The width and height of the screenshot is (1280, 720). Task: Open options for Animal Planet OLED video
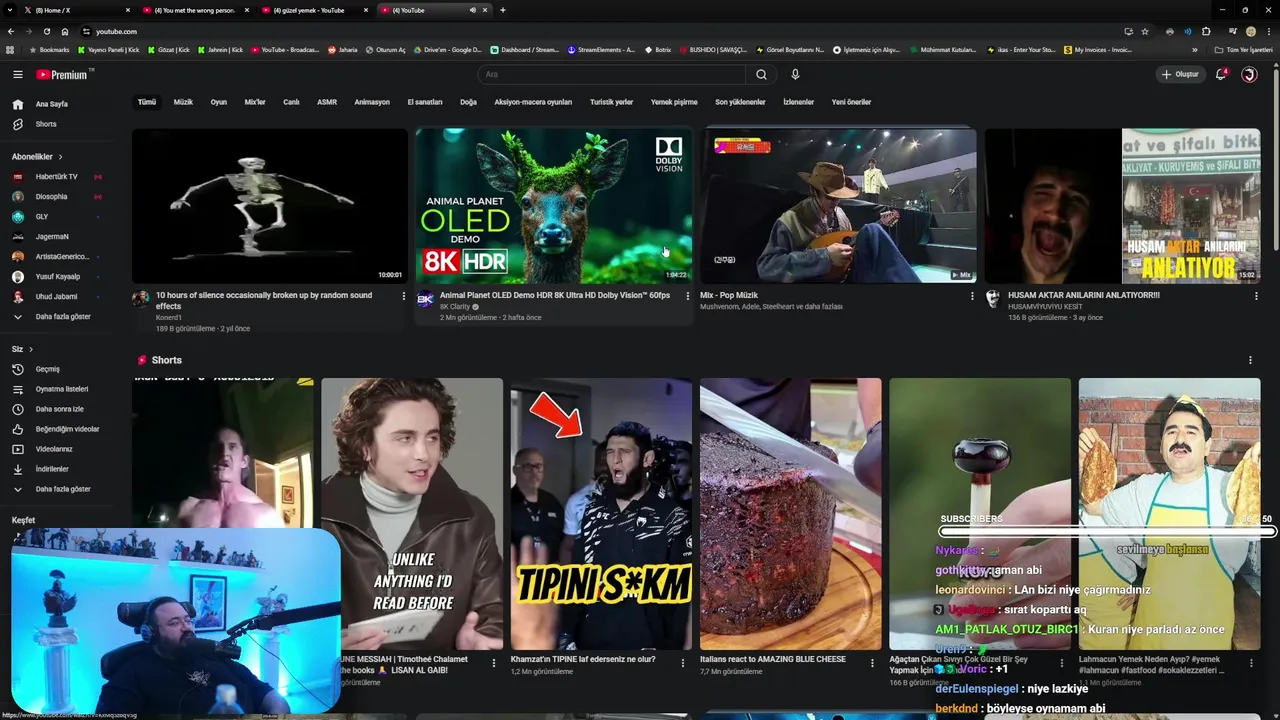pyautogui.click(x=687, y=296)
